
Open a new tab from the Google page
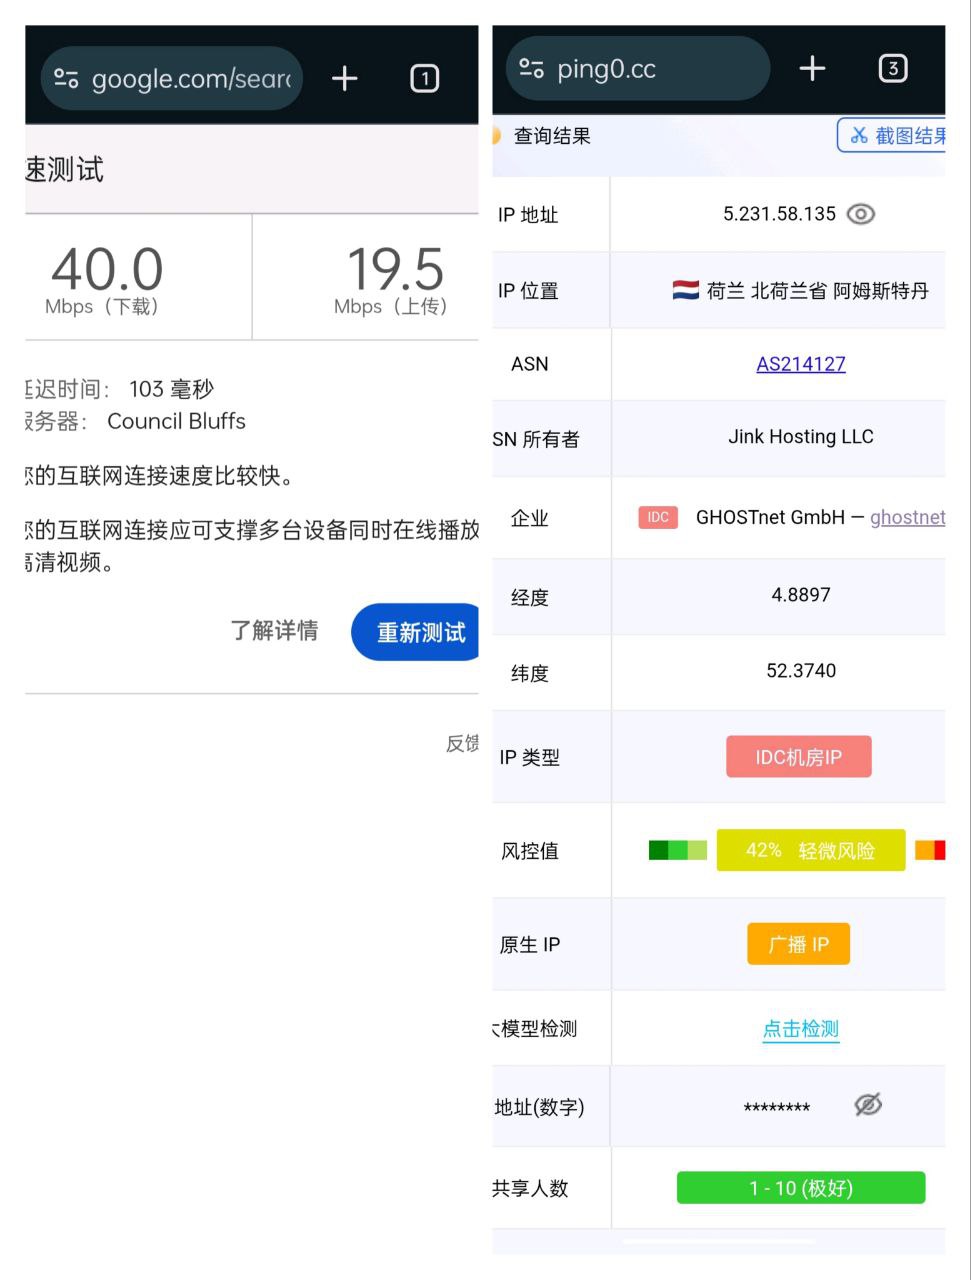point(344,79)
